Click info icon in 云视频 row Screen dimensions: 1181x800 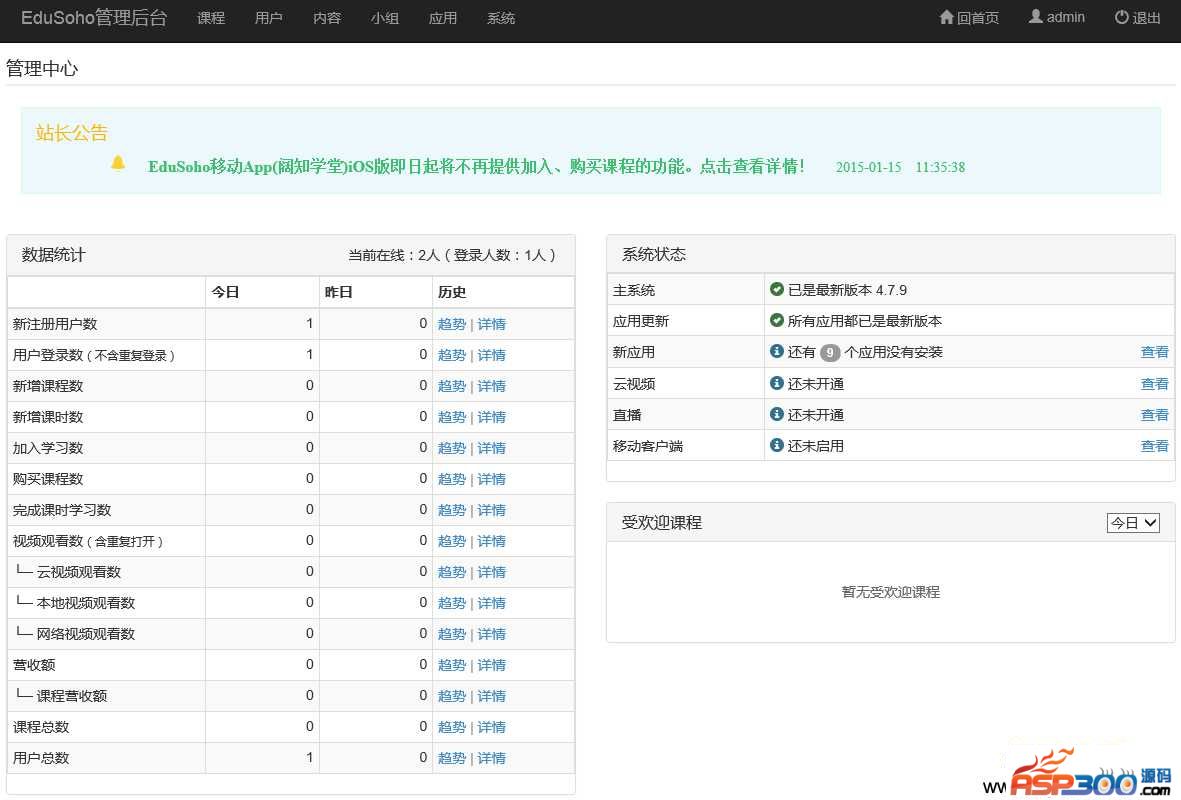[x=777, y=383]
